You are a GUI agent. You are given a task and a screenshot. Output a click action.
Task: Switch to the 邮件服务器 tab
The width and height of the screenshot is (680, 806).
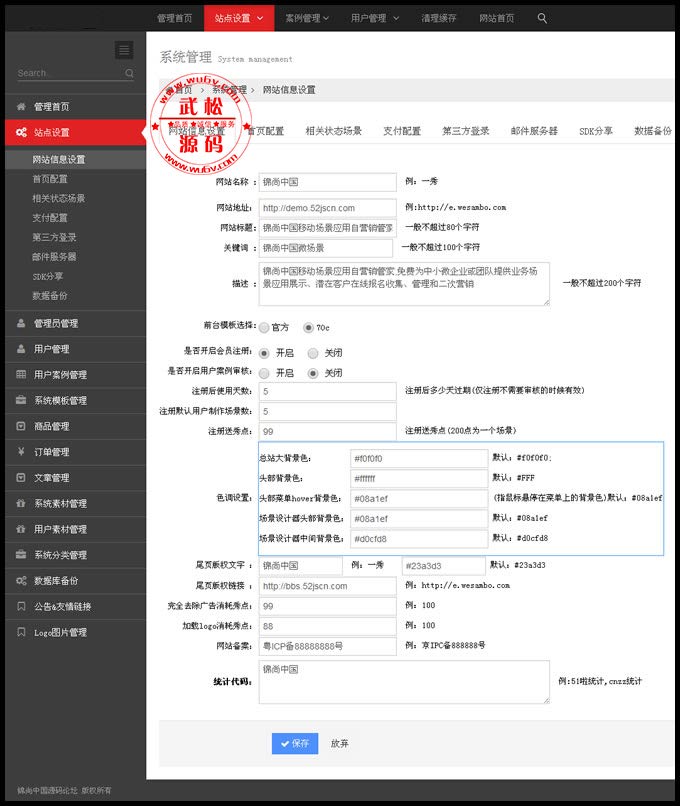[x=534, y=131]
